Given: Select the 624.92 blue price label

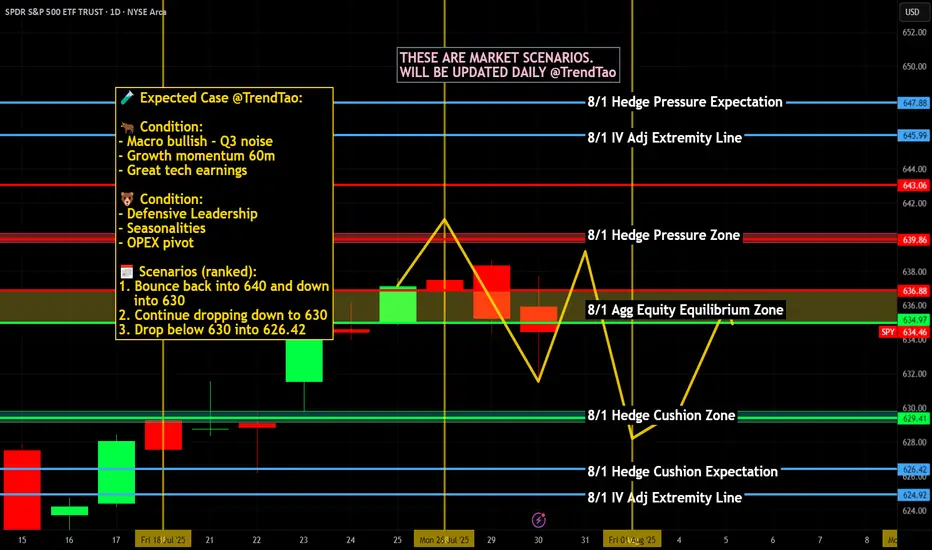Looking at the screenshot, I should pos(914,495).
